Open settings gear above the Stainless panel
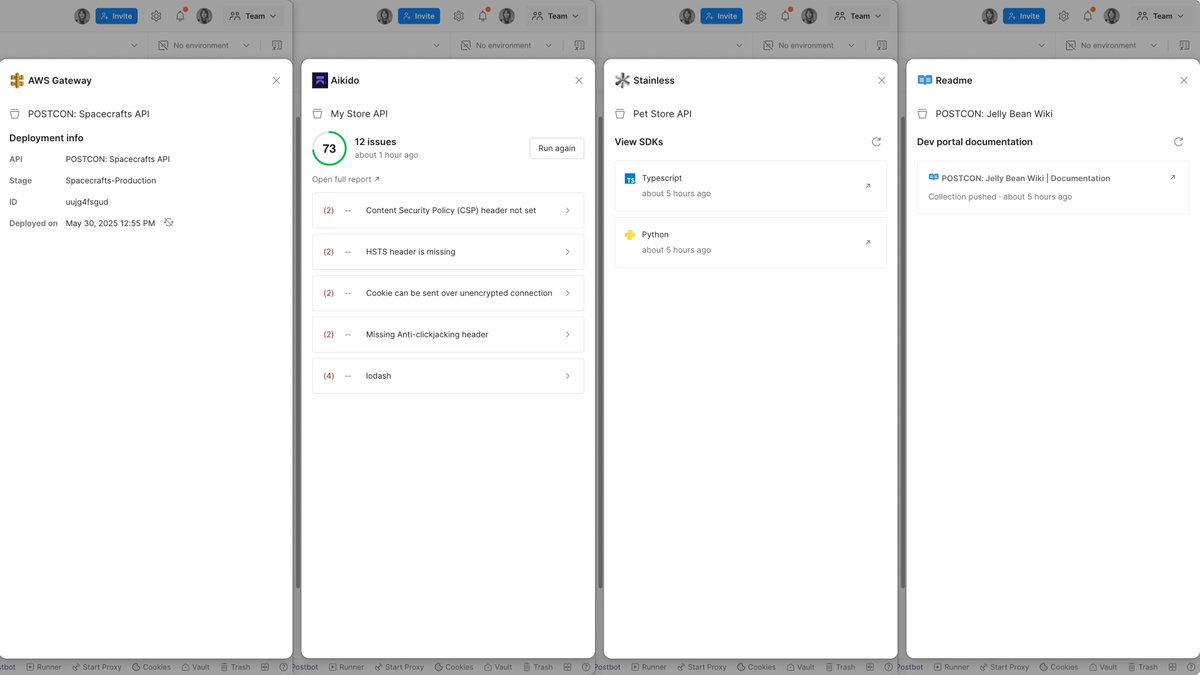The image size is (1200, 675). pos(761,16)
